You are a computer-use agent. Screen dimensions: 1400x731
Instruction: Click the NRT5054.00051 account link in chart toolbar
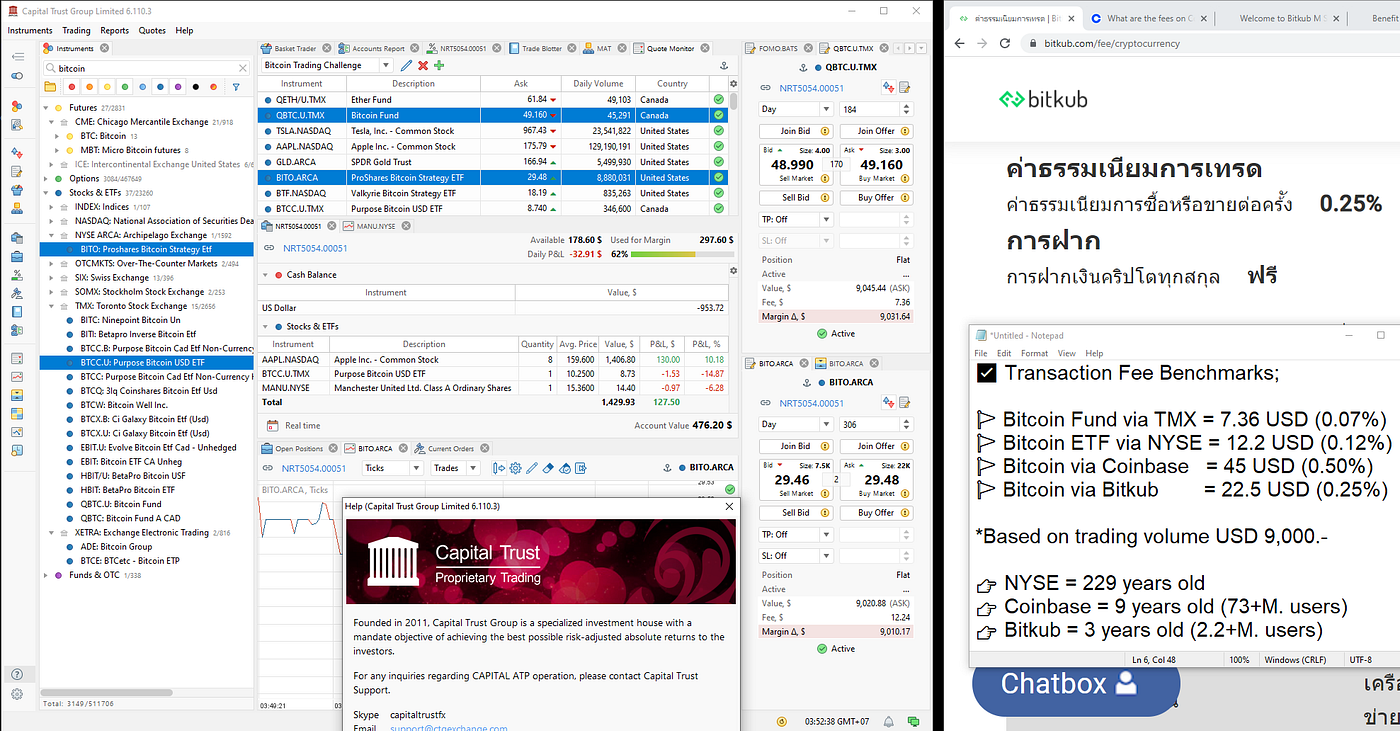pos(314,468)
